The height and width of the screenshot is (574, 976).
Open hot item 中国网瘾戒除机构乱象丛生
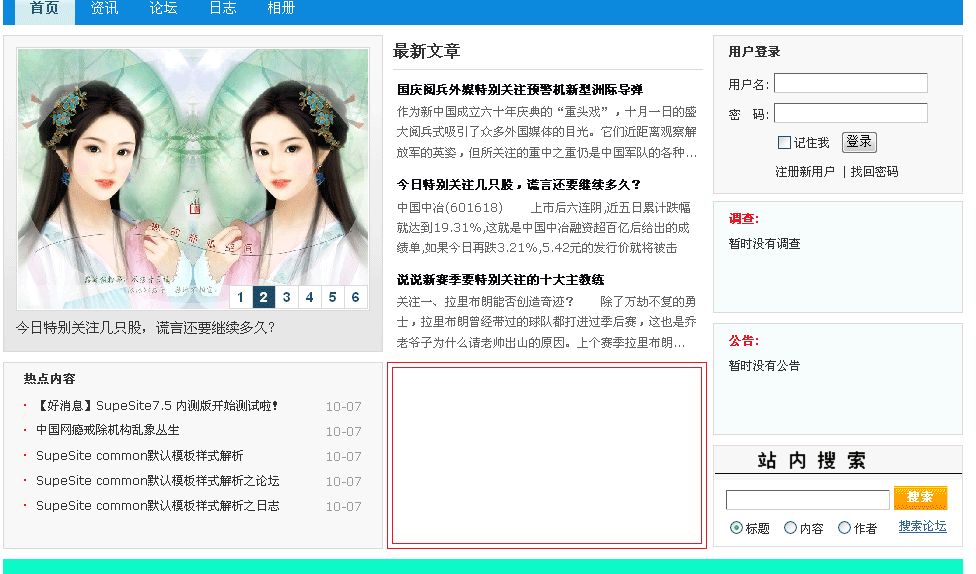[x=108, y=430]
